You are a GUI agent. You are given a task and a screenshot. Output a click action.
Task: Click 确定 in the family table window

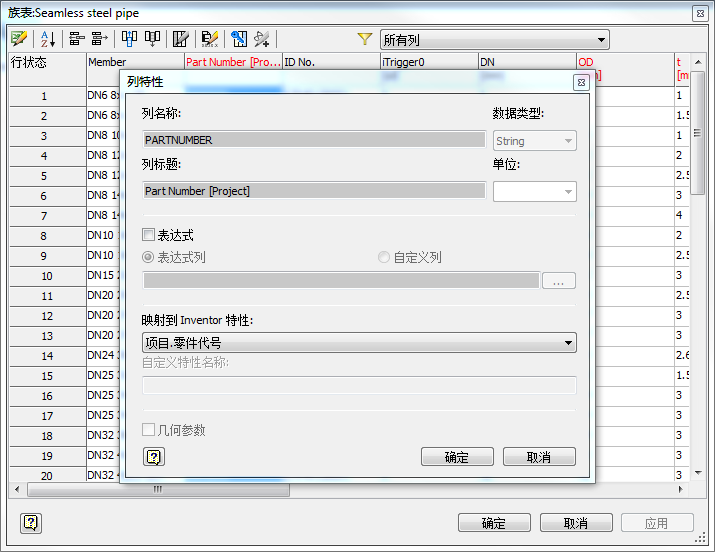pos(494,523)
